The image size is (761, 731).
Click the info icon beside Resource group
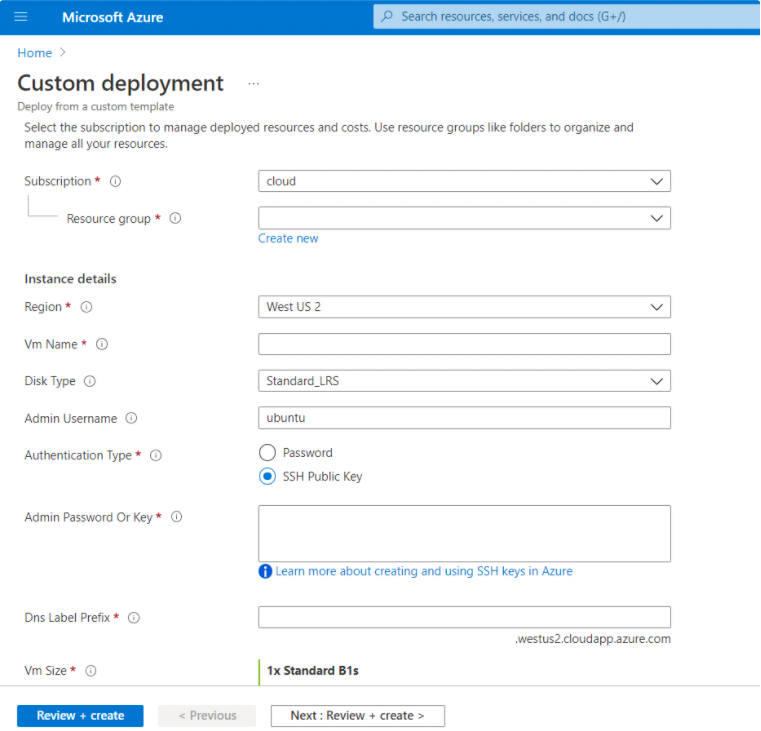click(175, 219)
